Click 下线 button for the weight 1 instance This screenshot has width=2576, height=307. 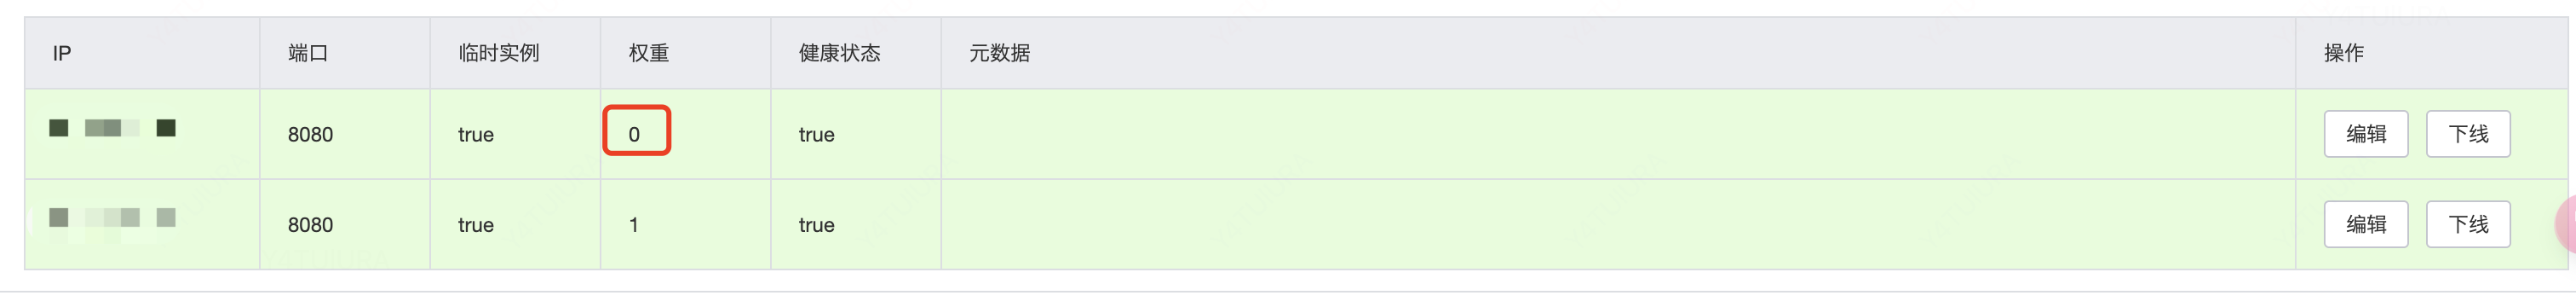coord(2468,224)
